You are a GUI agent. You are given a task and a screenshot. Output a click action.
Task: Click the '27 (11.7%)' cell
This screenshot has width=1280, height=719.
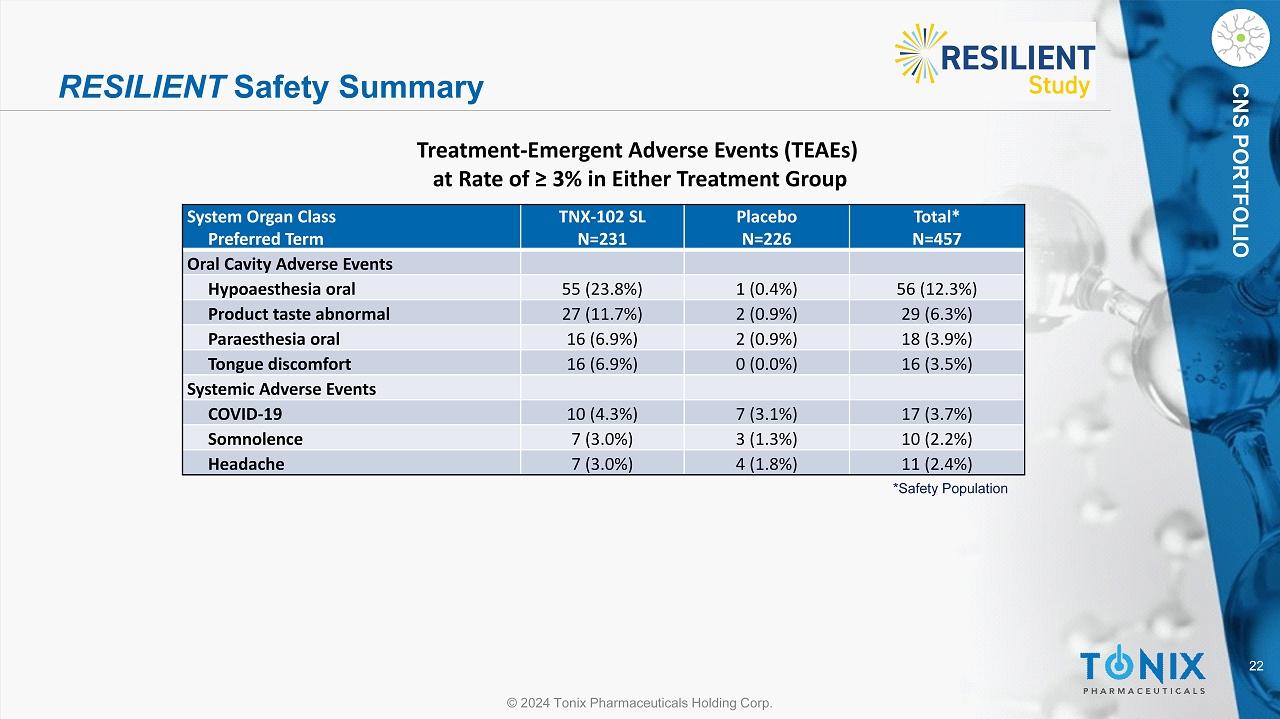coord(603,314)
